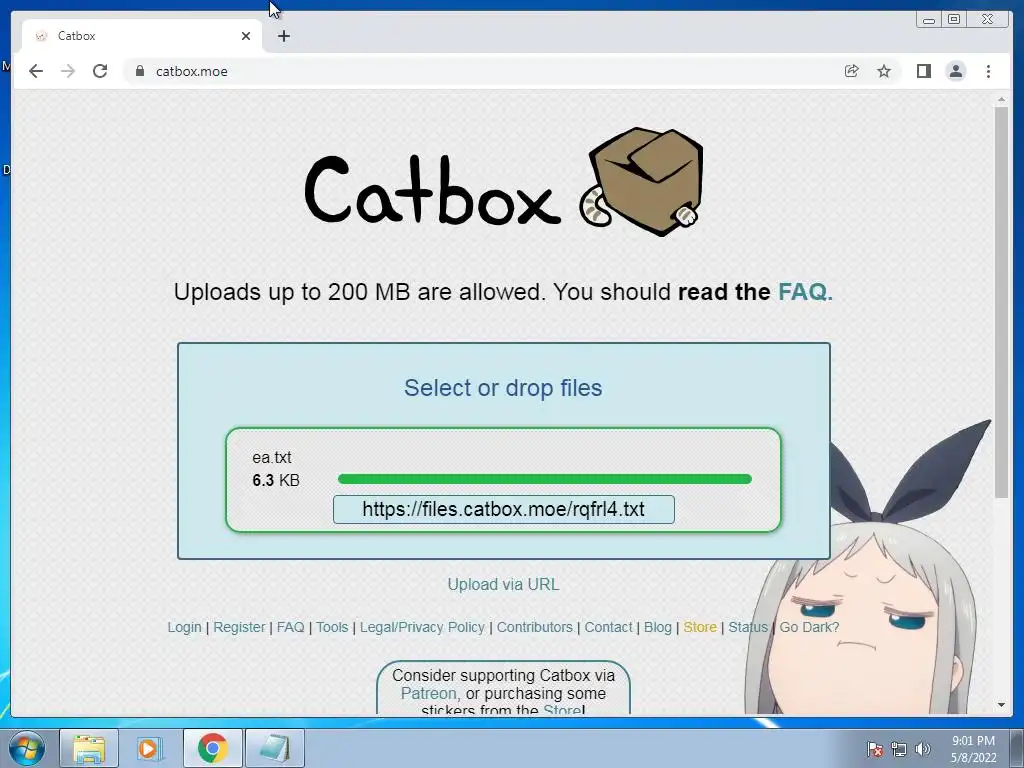
Task: Click the Select or drop files area
Action: (503, 388)
